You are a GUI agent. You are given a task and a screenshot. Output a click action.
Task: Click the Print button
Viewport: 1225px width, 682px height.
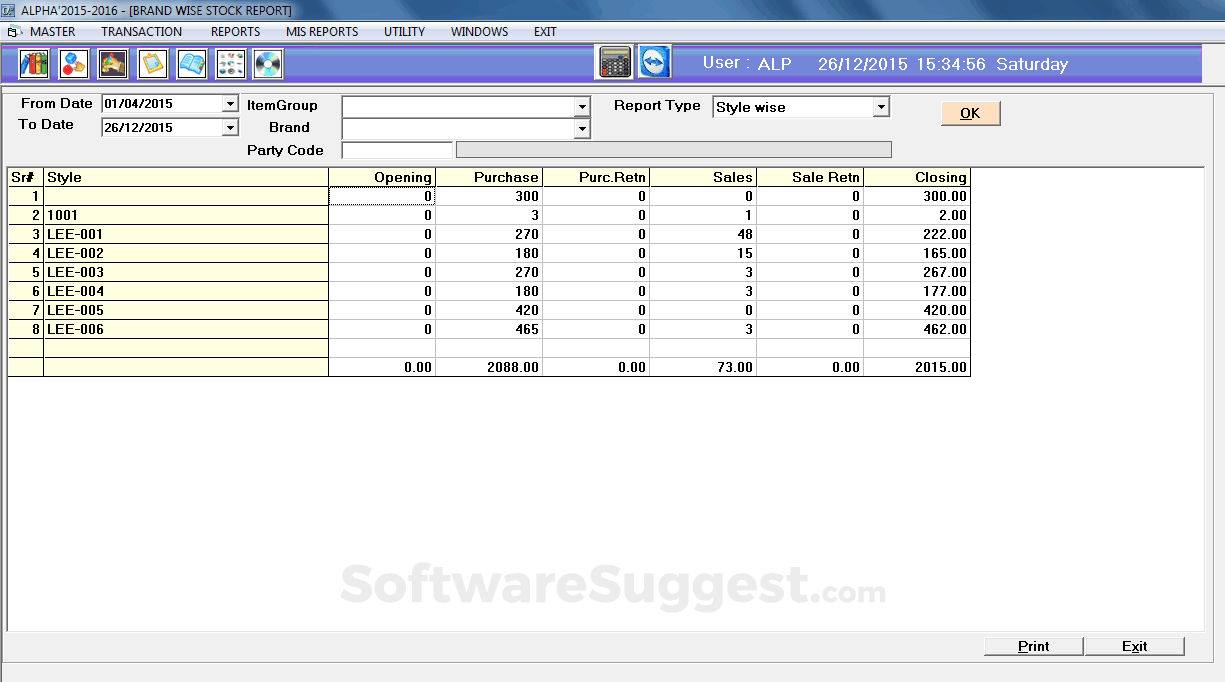point(1033,645)
